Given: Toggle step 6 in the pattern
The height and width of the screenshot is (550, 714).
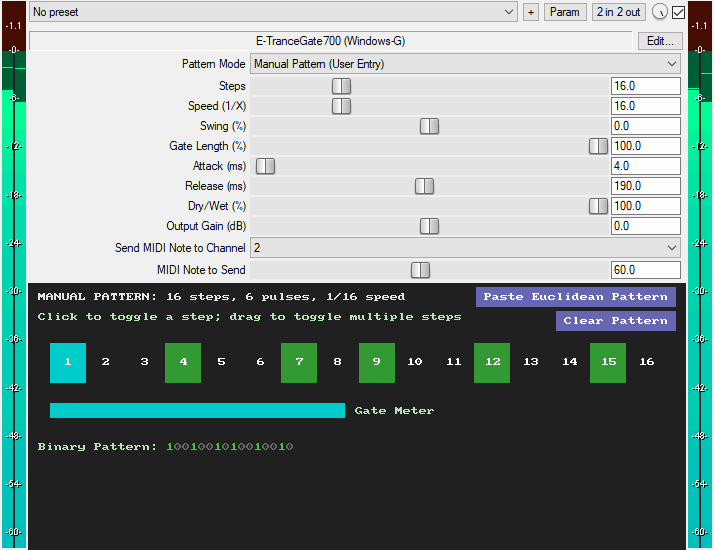Looking at the screenshot, I should pos(260,363).
